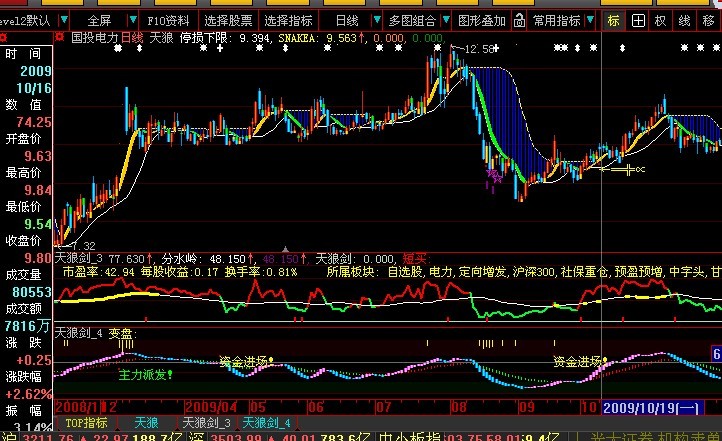Toggle the 权 adjustment button

(660, 21)
